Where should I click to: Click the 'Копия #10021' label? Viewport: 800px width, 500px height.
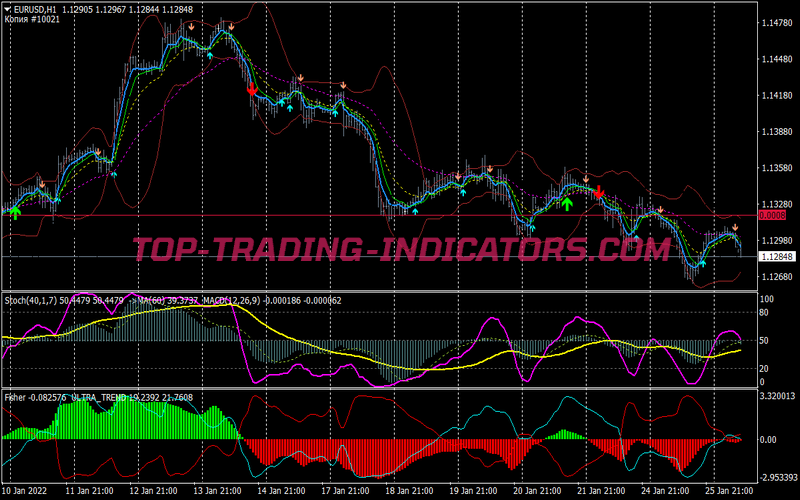(x=32, y=19)
